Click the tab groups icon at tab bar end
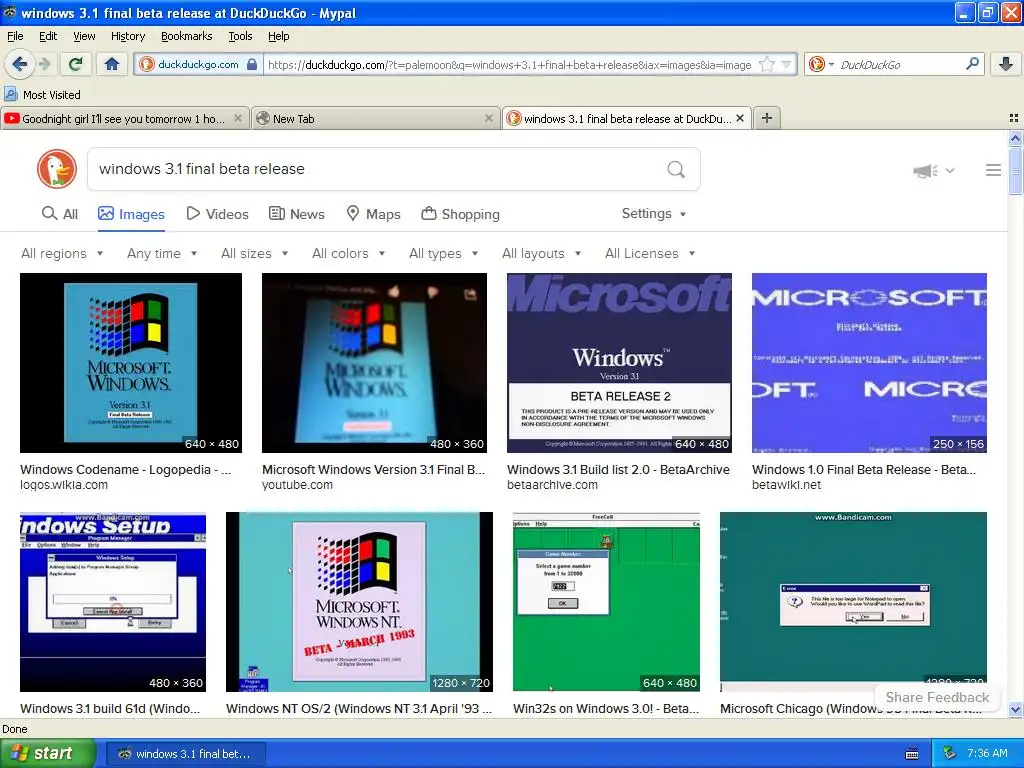Screen dimensions: 1024x768 pyautogui.click(x=1014, y=118)
